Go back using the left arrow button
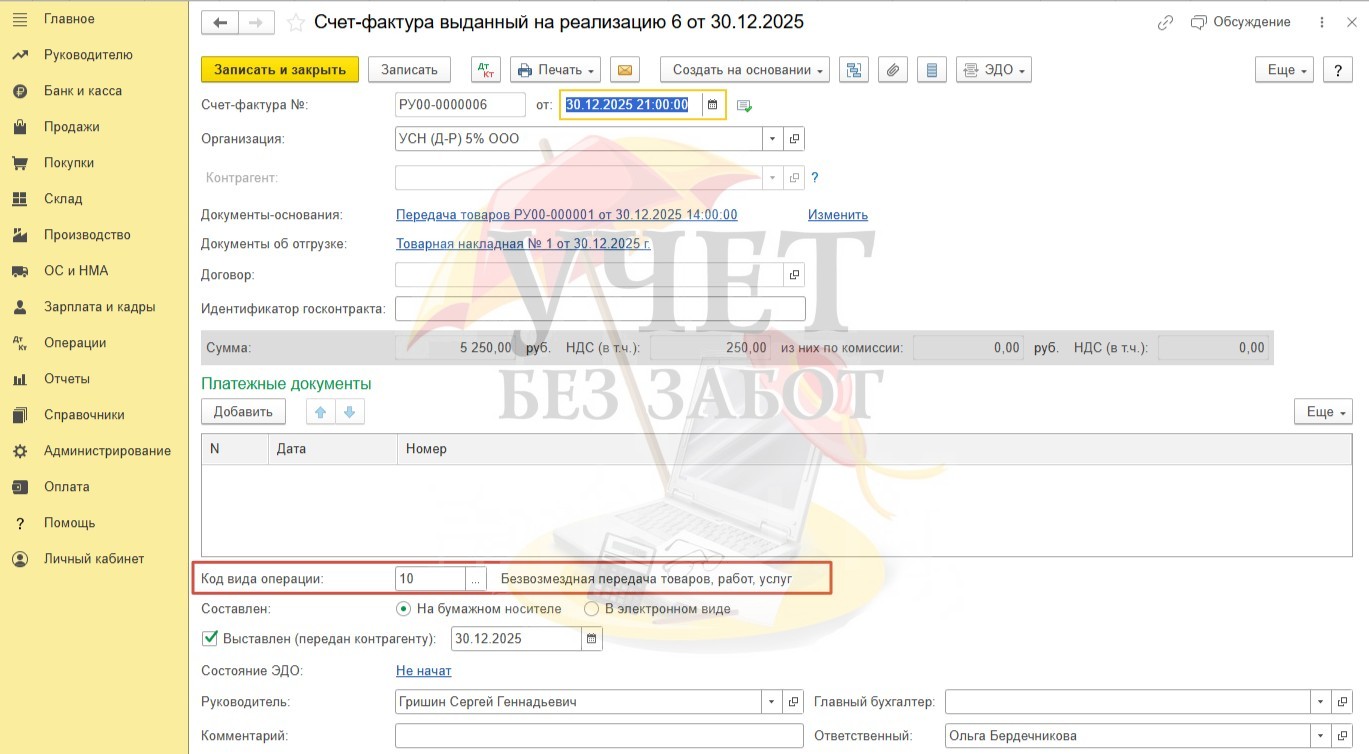The height and width of the screenshot is (754, 1369). 220,22
